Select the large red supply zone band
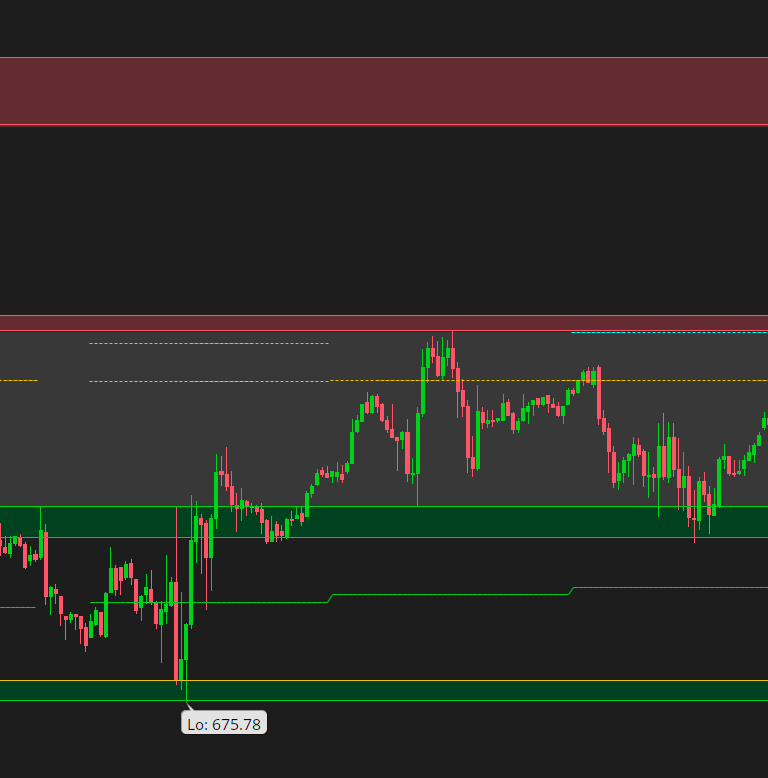 [x=384, y=91]
